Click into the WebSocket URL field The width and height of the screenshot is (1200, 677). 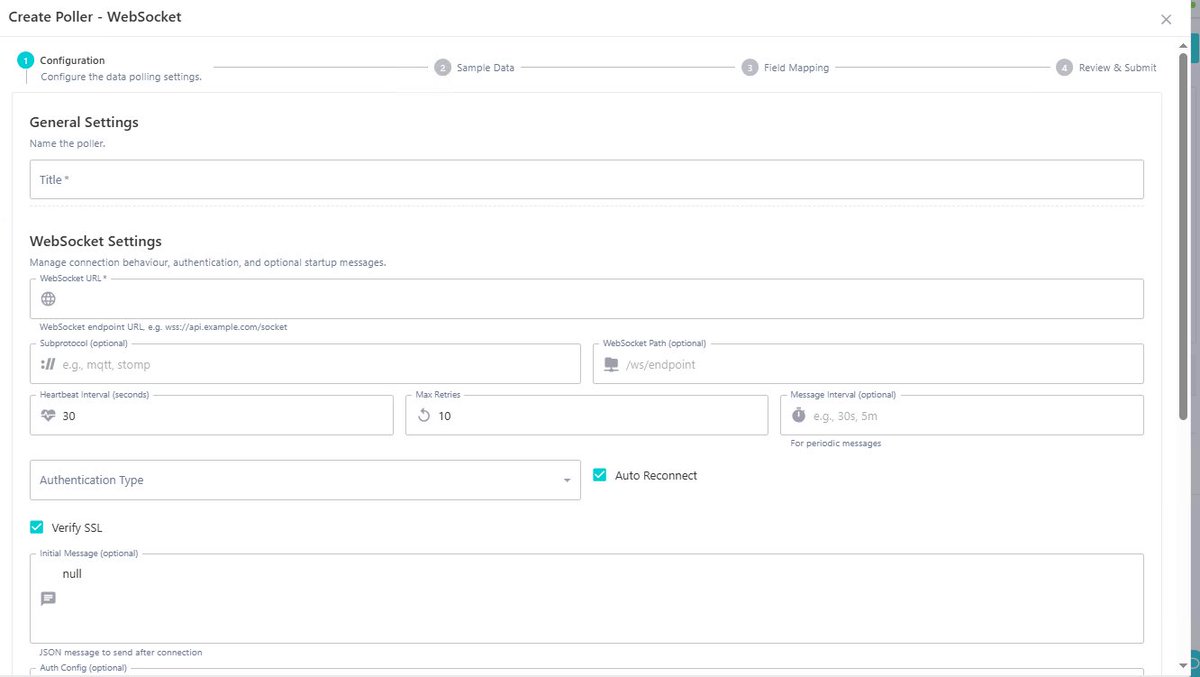pos(587,299)
